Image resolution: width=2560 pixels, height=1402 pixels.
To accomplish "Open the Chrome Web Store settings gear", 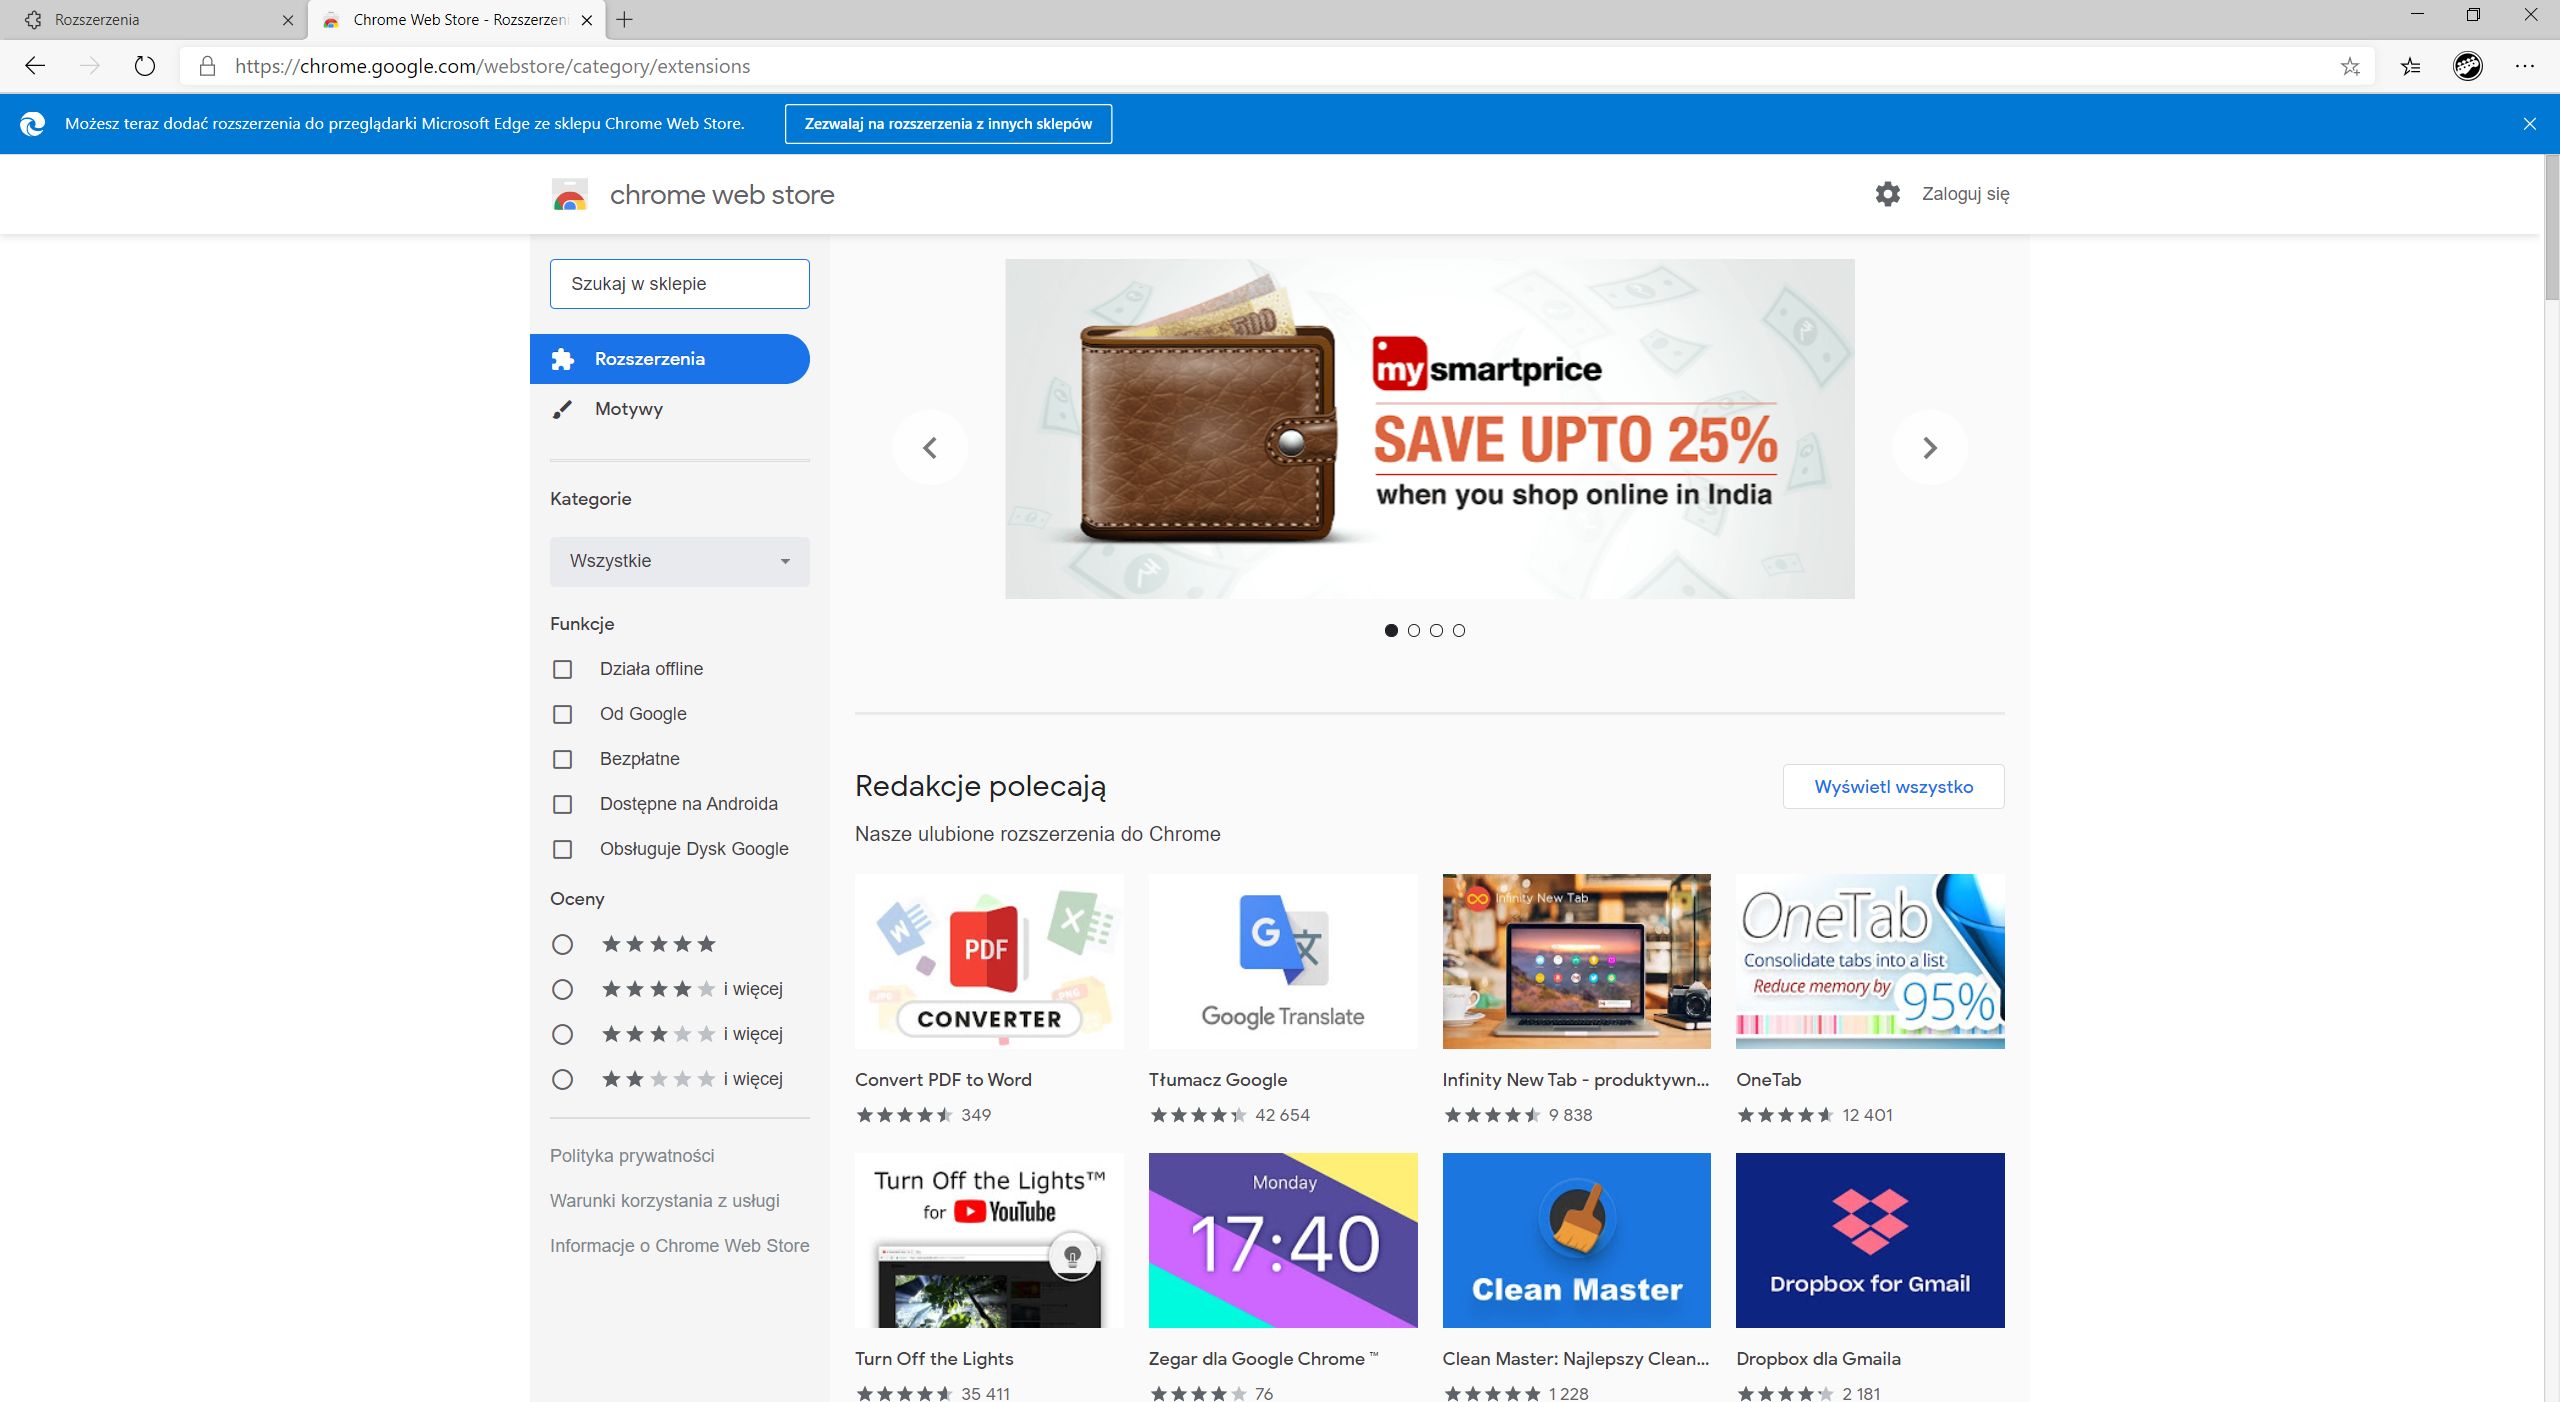I will coord(1887,193).
